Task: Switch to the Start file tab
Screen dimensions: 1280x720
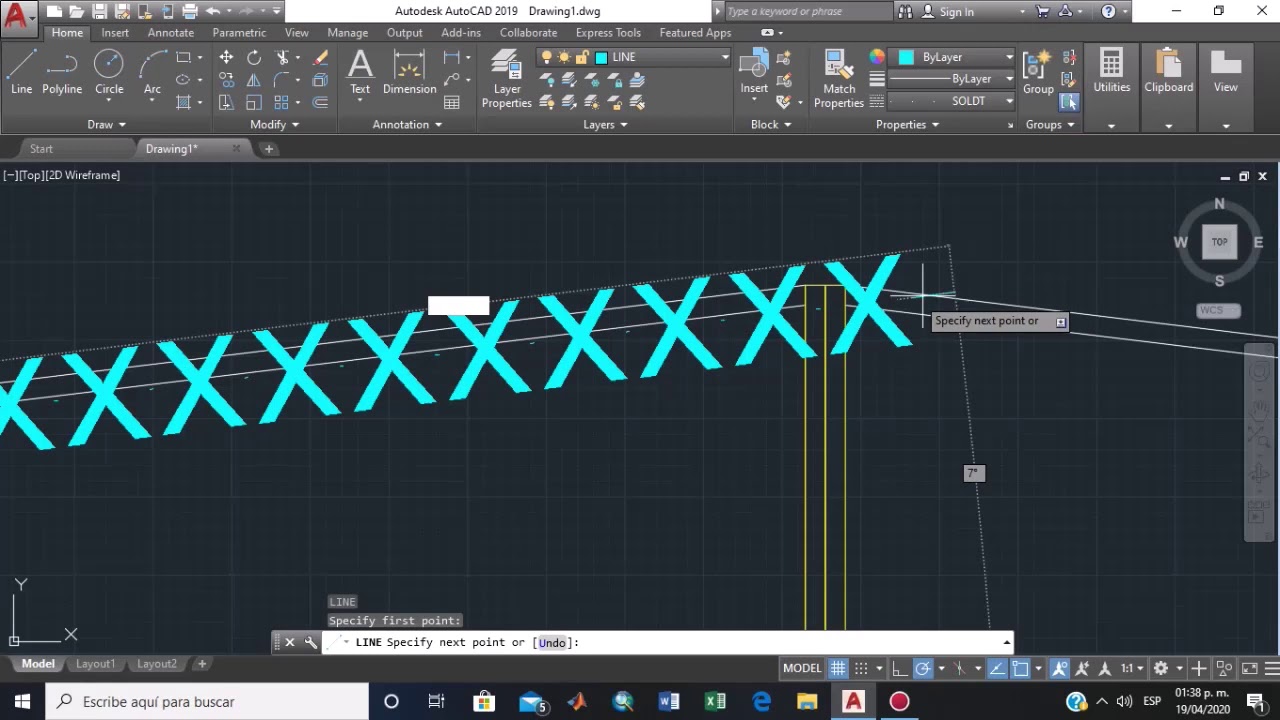Action: (x=41, y=148)
